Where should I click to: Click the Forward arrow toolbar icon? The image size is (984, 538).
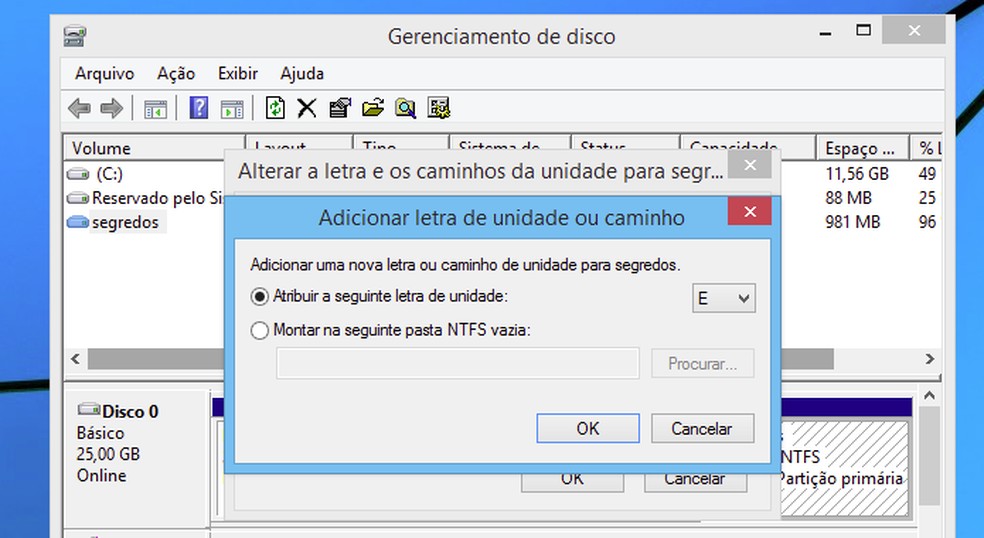pos(112,108)
